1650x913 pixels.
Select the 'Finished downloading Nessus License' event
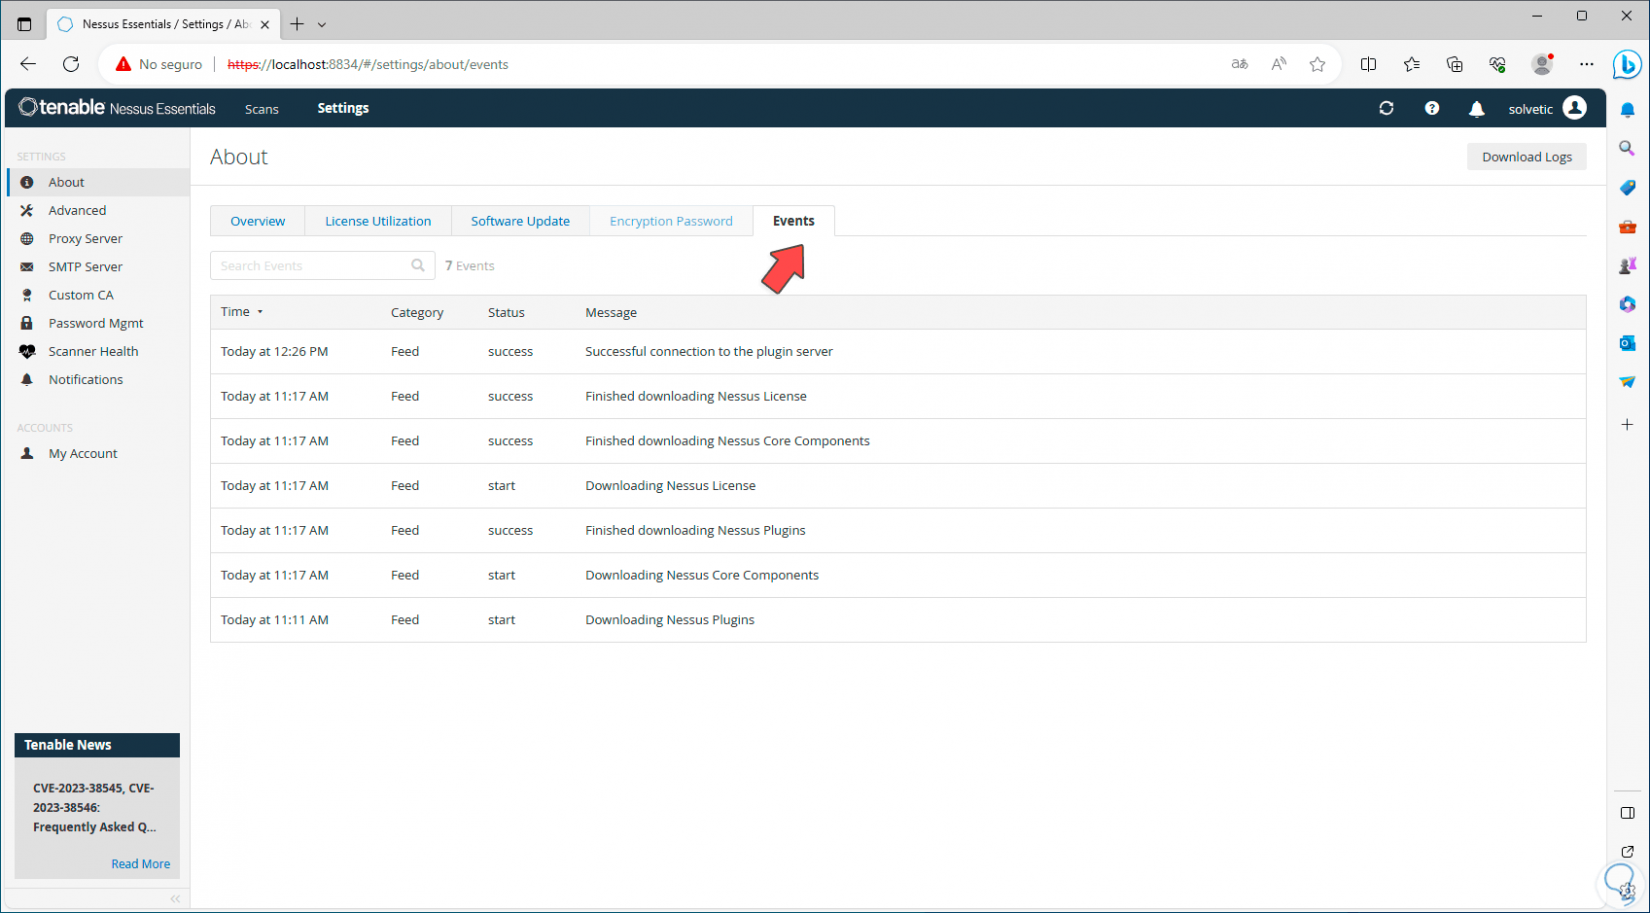(898, 396)
